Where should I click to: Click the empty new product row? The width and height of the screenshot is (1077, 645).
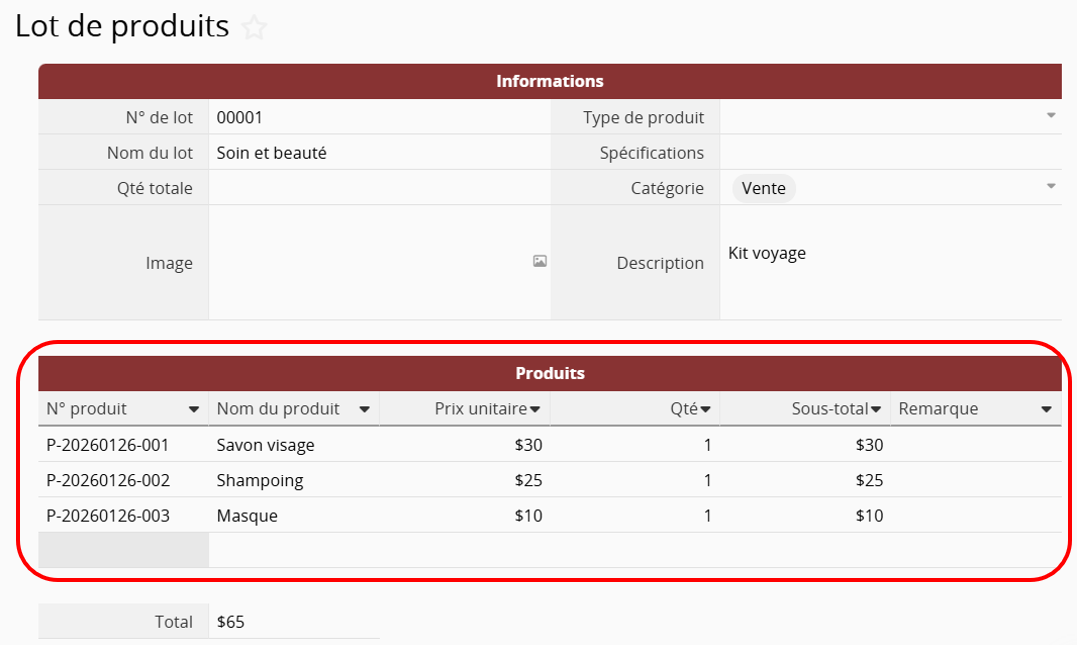click(x=634, y=550)
